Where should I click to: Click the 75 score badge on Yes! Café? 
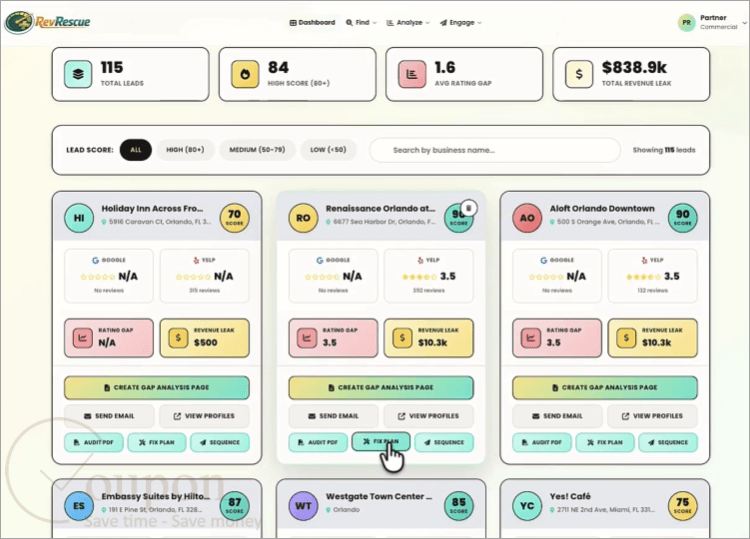(x=683, y=506)
